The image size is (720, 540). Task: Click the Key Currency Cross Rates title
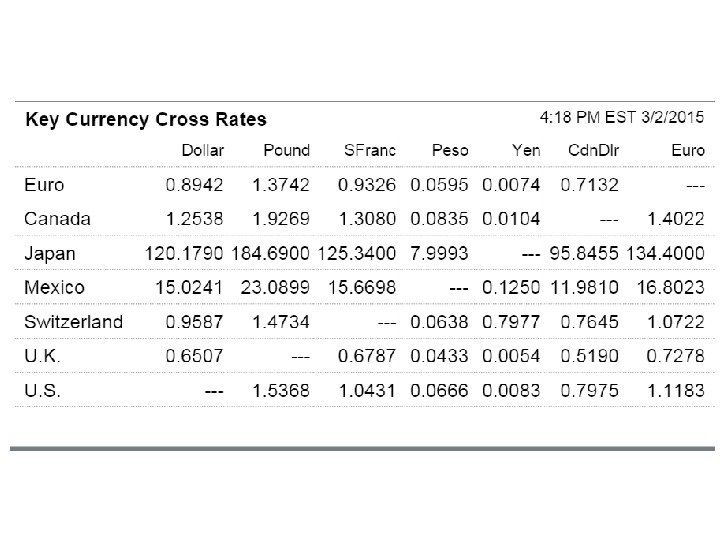[x=146, y=120]
